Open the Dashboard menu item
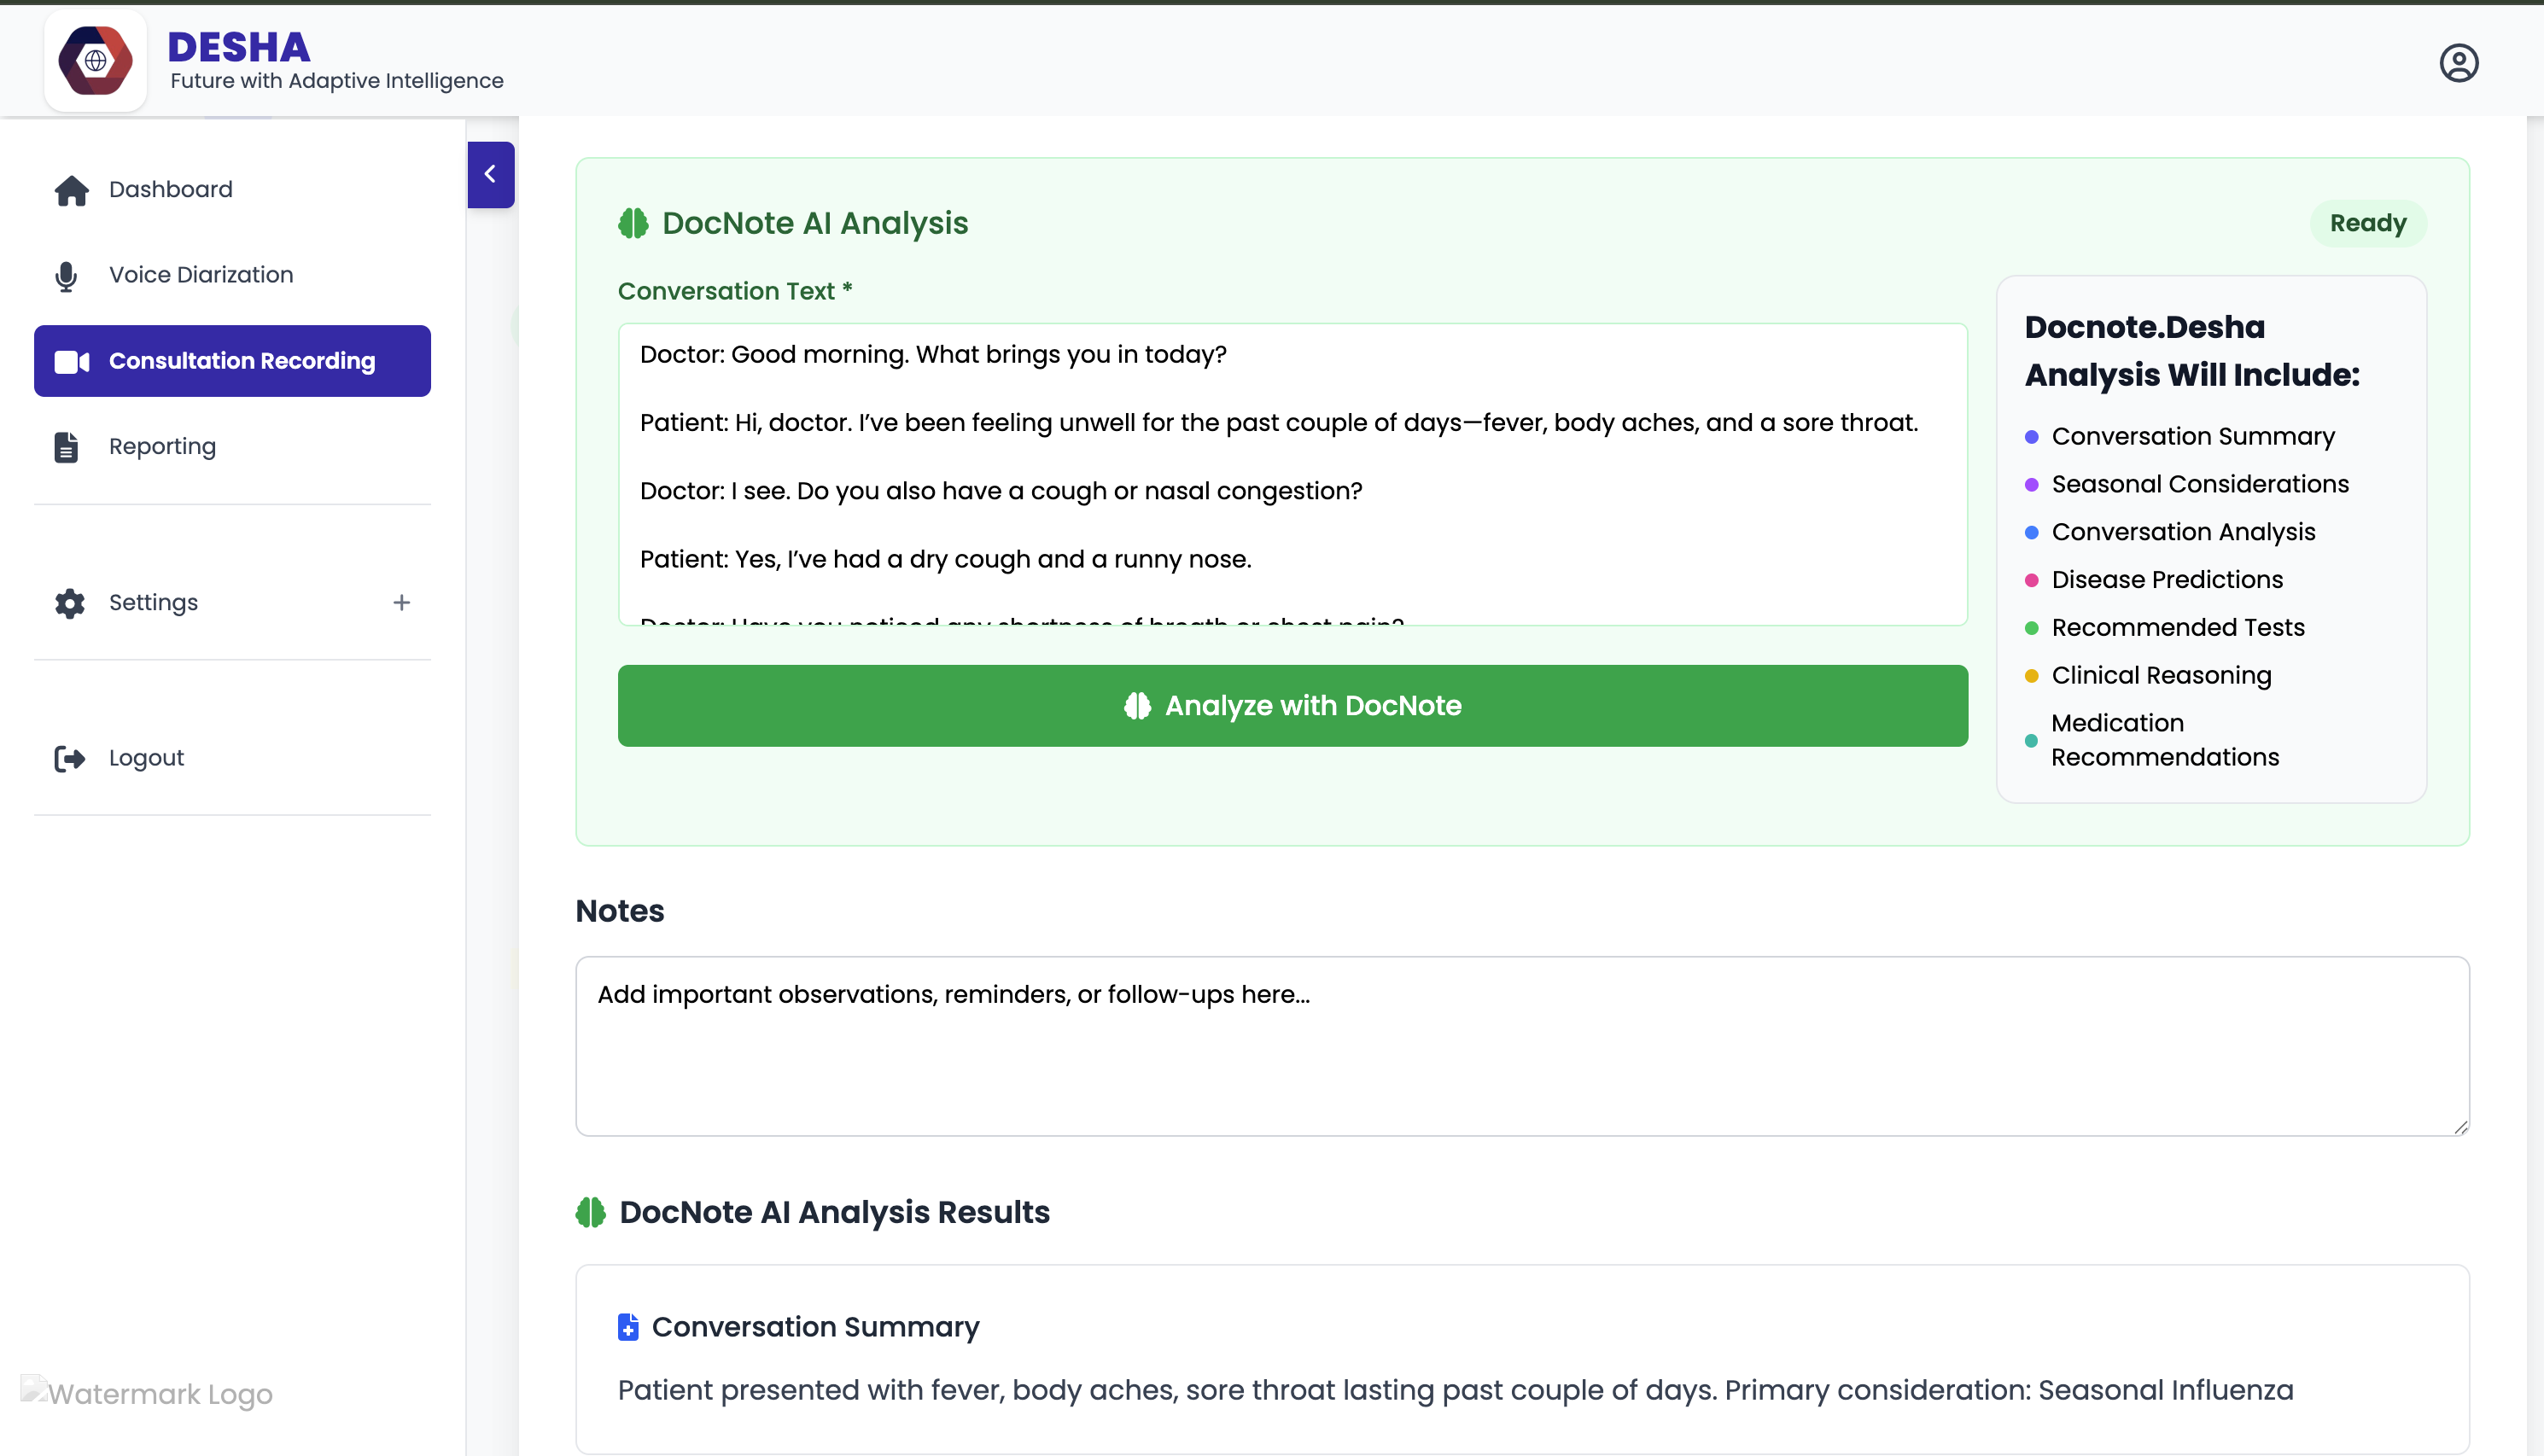Viewport: 2544px width, 1456px height. 170,190
